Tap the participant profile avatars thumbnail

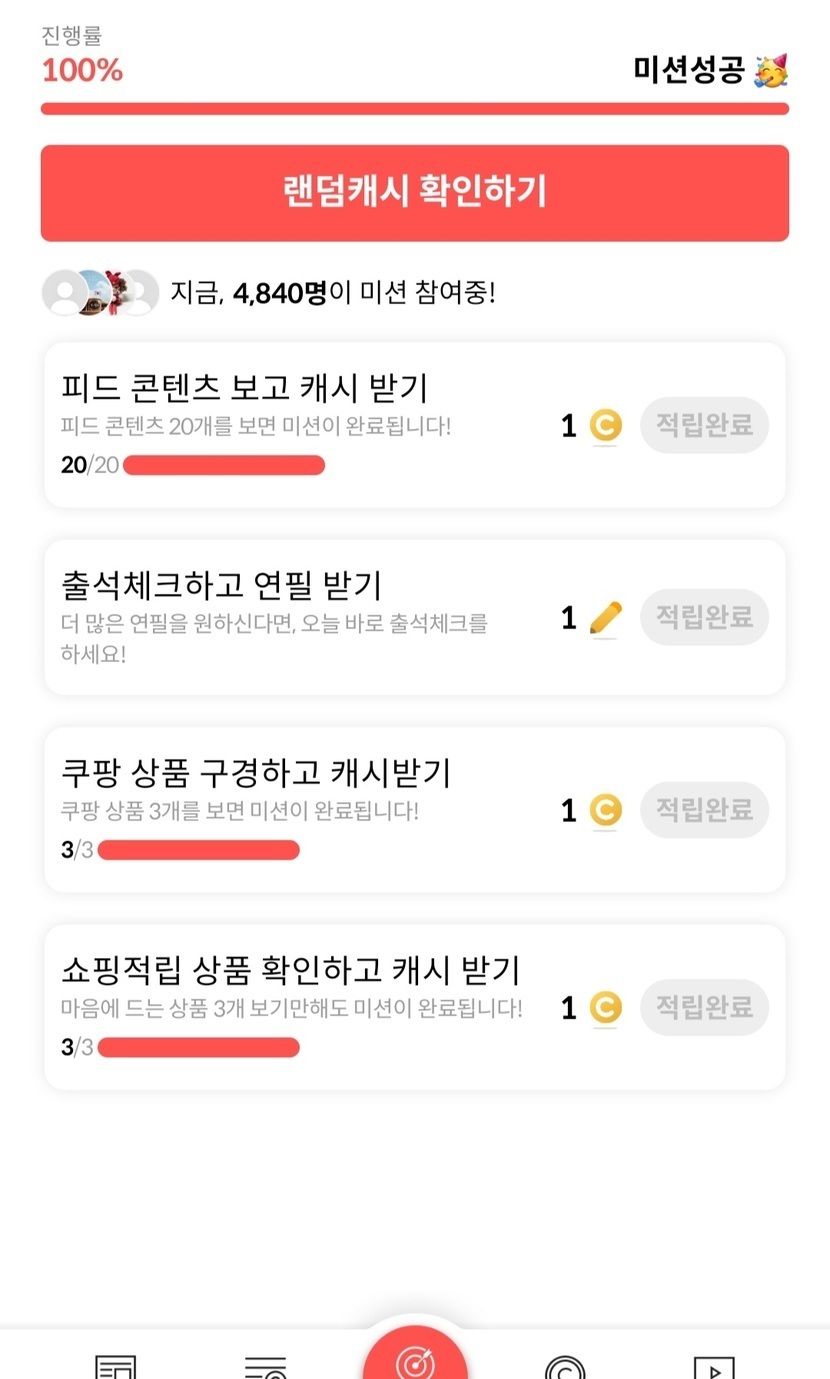point(100,293)
